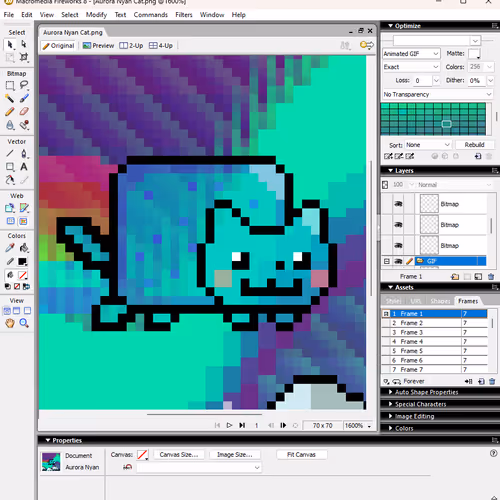Select the Brush tool
Image resolution: width=500 pixels, height=500 pixels.
click(24, 99)
